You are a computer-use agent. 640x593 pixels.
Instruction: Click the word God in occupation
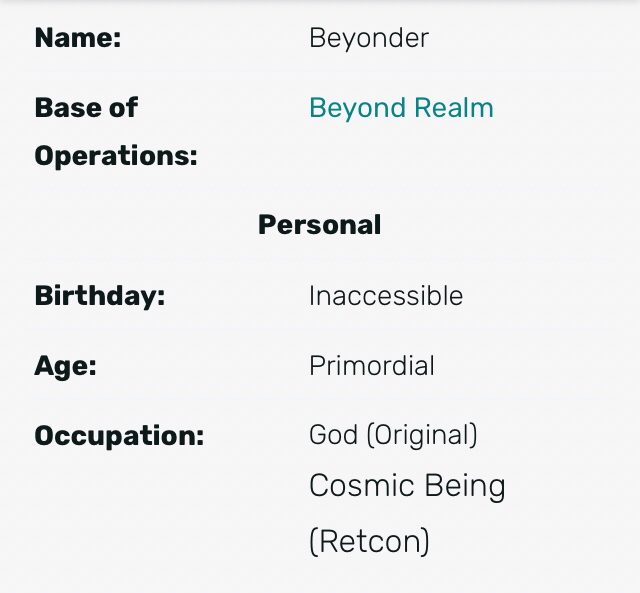coord(333,435)
